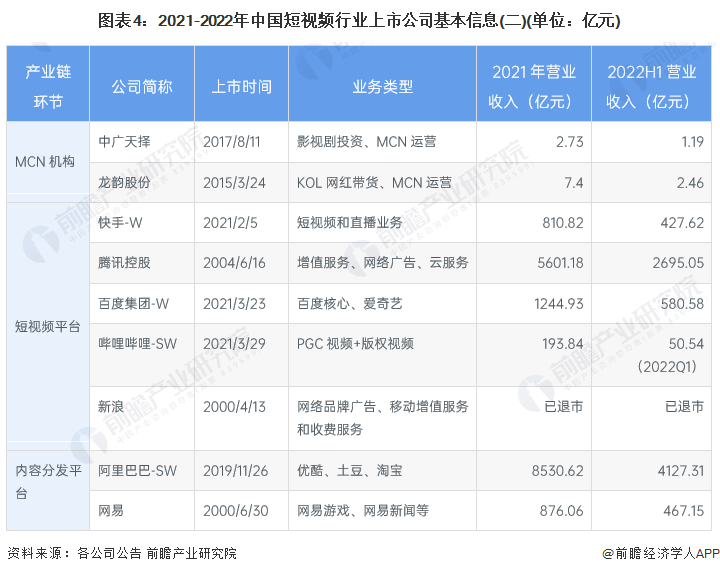Click the source note 资料来源 text

pos(122,553)
